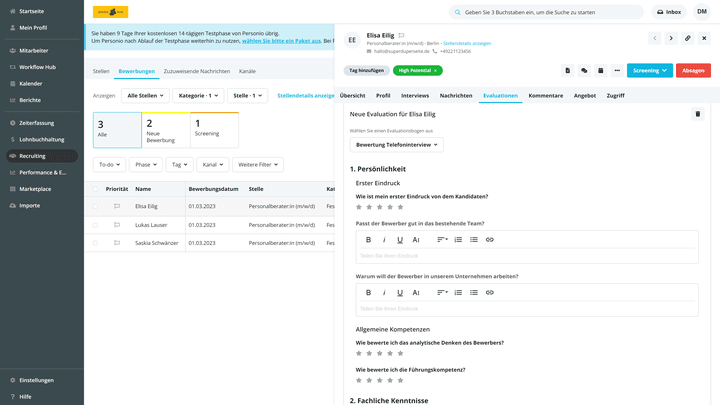Apply italic in the team fit editor
This screenshot has width=720, height=405.
click(x=384, y=240)
